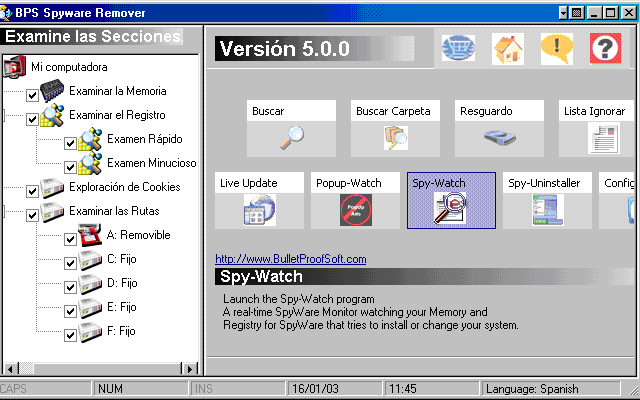Click the Mi computadora monitor icon
Screen dimensions: 640x400
coord(15,67)
